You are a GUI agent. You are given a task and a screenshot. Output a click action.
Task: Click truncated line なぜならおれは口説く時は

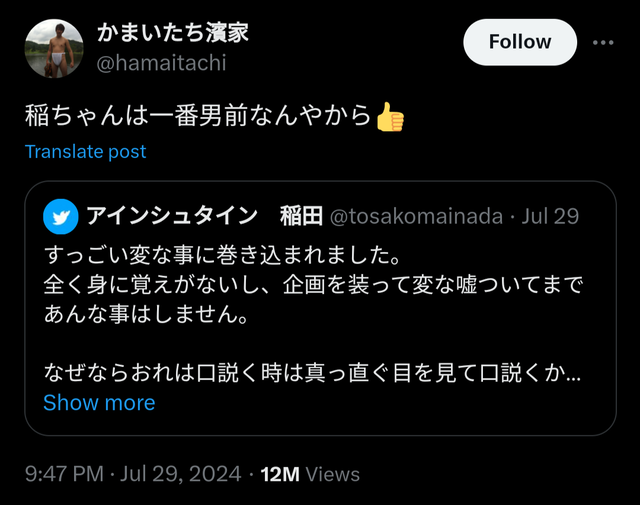pos(312,373)
